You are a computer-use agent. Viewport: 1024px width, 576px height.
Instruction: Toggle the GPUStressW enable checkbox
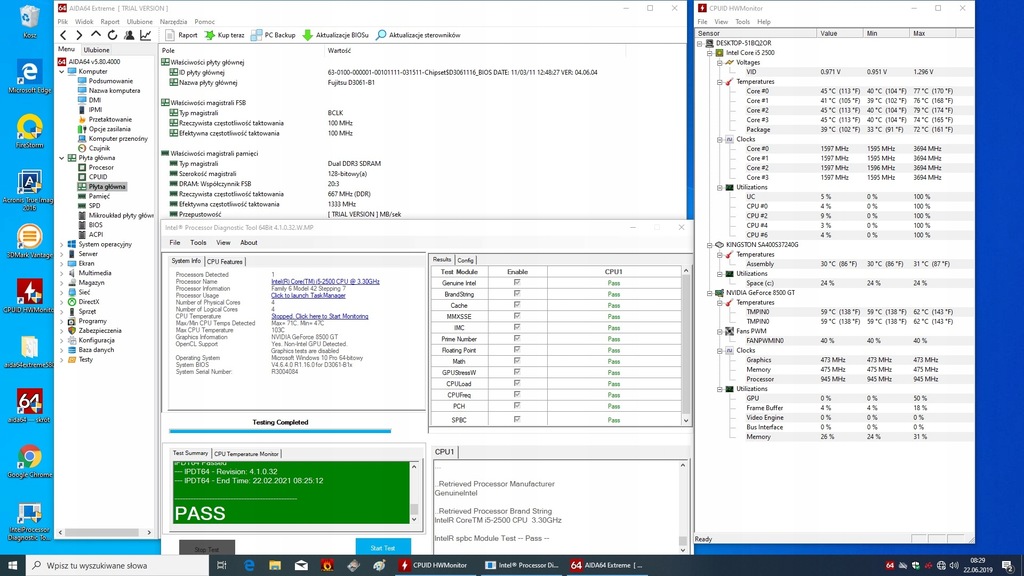[517, 373]
